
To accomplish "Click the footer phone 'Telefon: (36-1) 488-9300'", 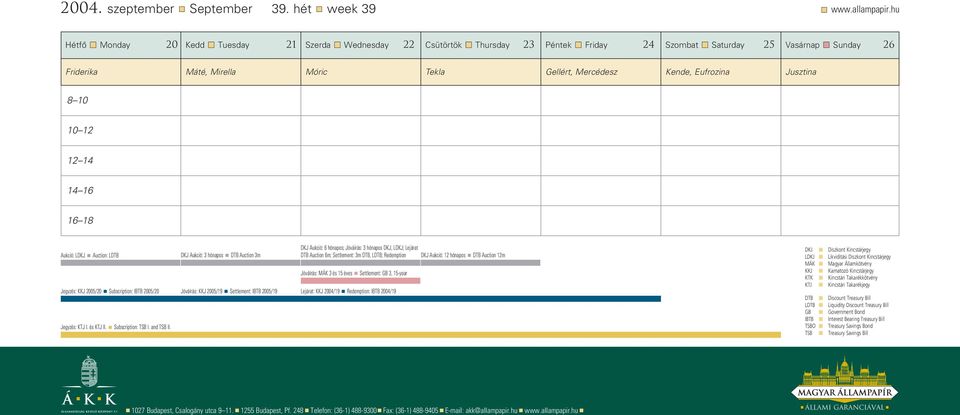I will click(x=343, y=411).
